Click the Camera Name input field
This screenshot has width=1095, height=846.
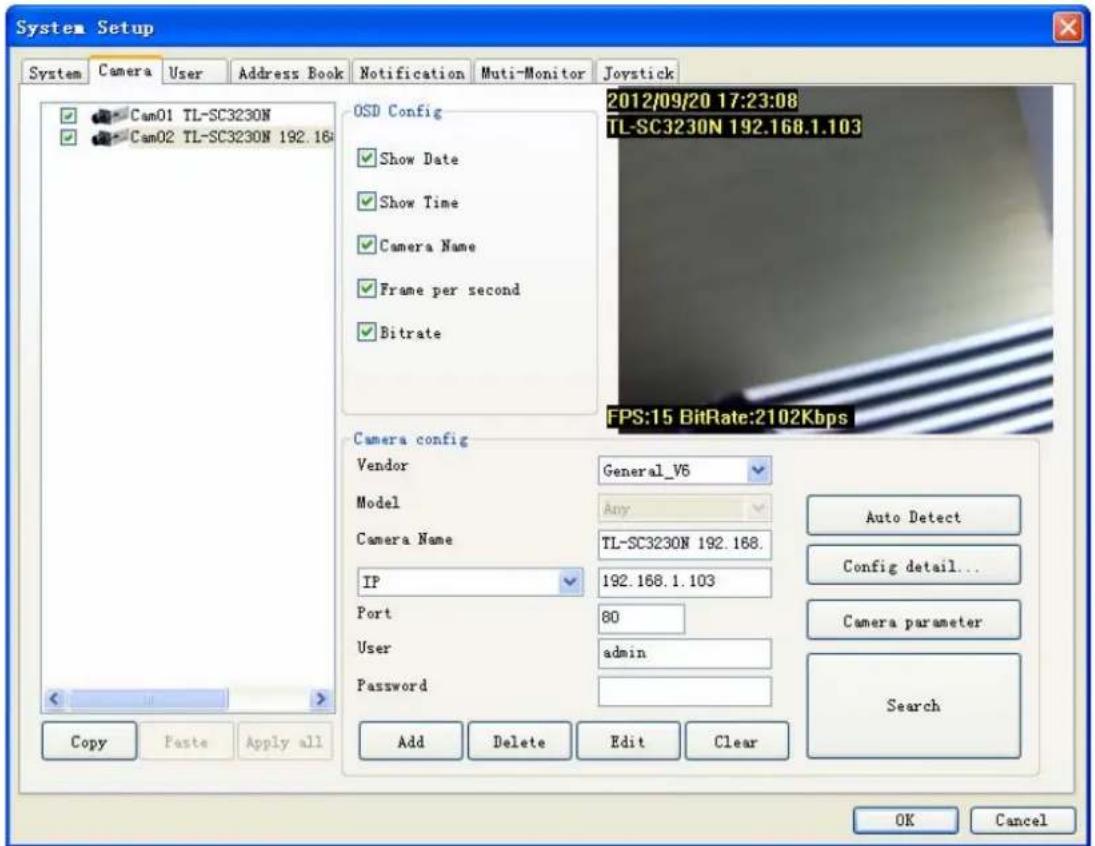[684, 544]
